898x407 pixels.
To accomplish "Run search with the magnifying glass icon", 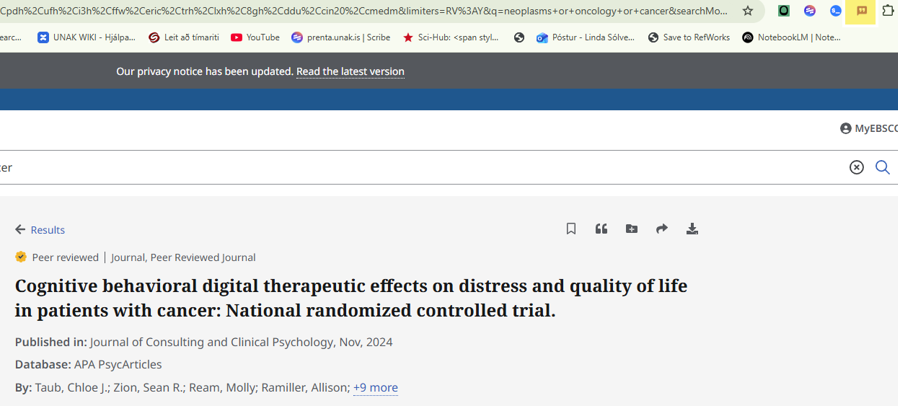I will [x=883, y=167].
